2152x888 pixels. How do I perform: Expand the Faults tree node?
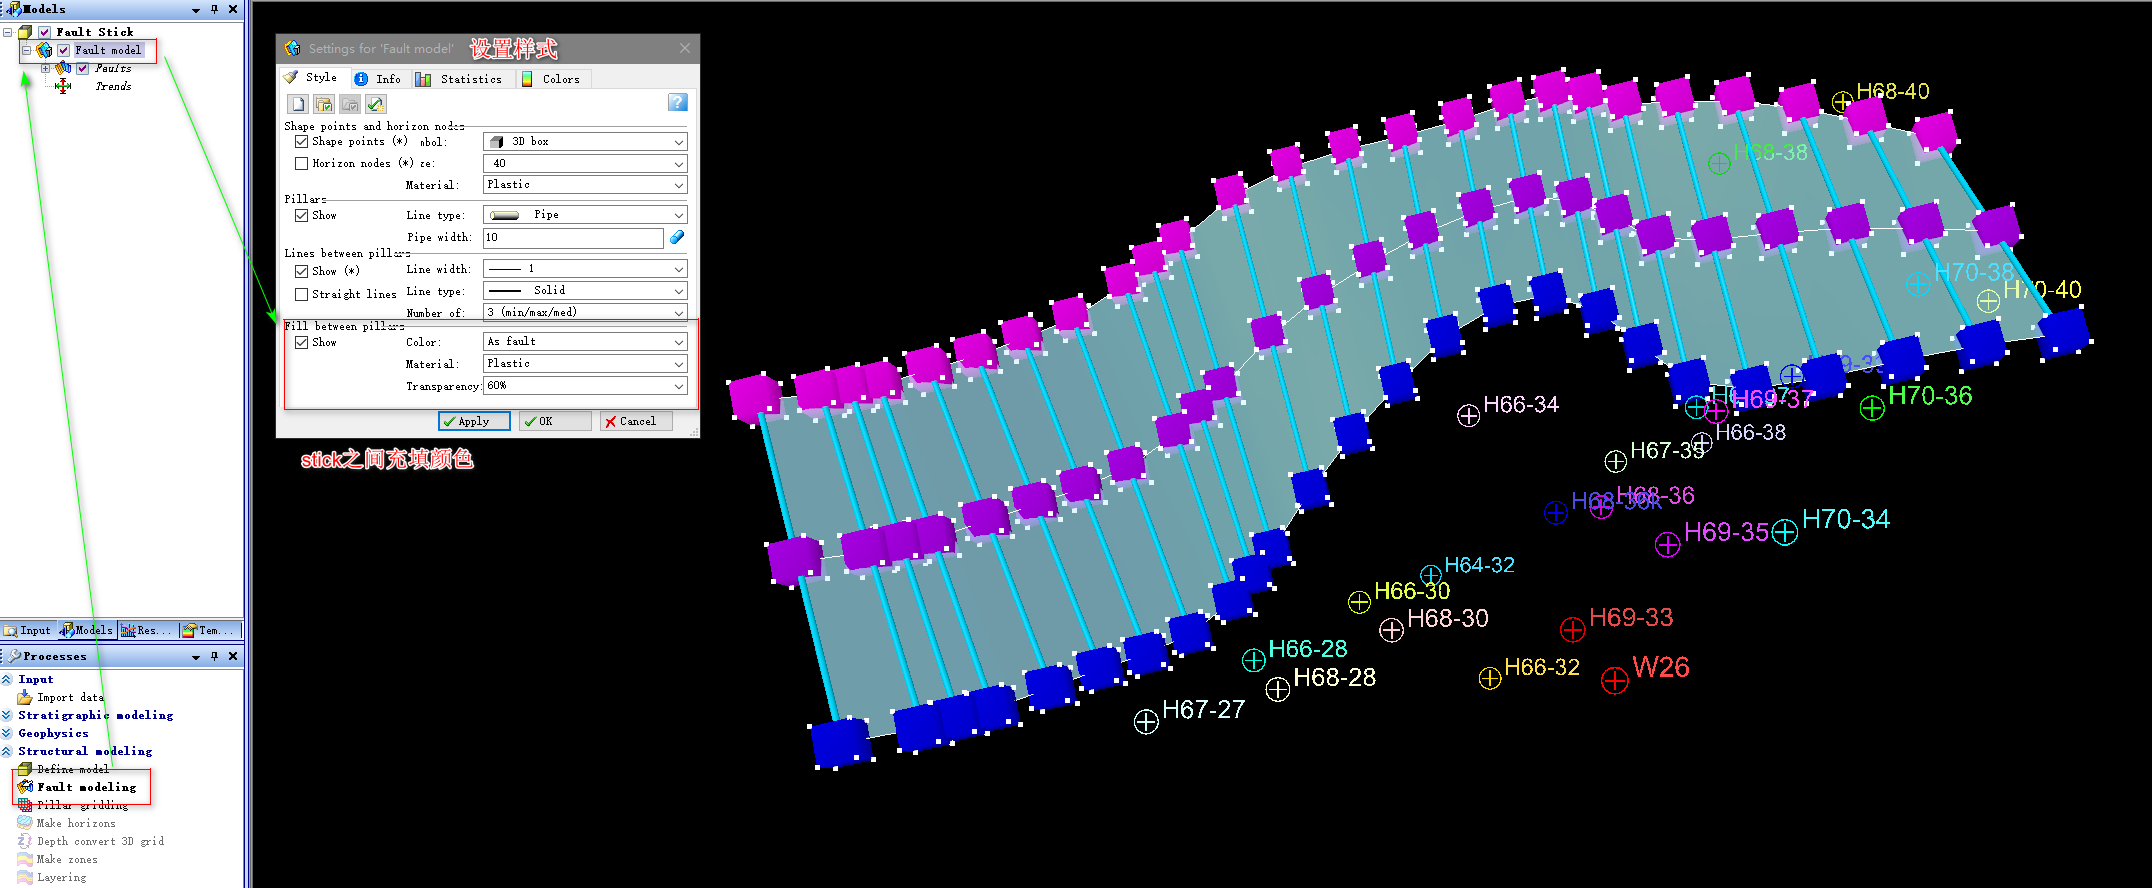point(45,68)
